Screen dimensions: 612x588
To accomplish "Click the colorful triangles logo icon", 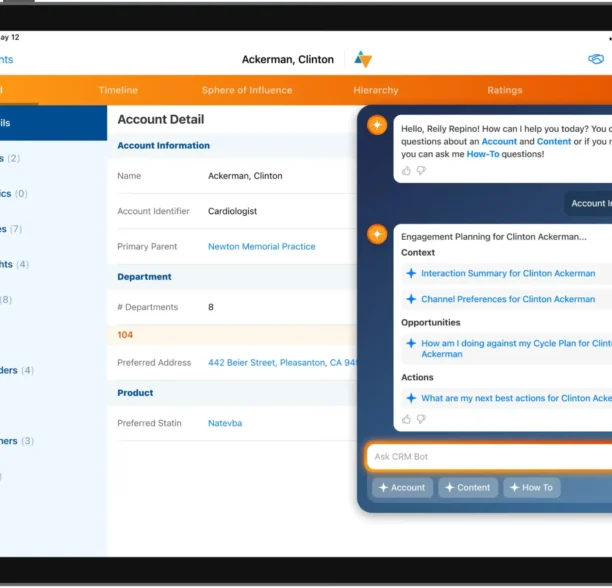I will [363, 59].
